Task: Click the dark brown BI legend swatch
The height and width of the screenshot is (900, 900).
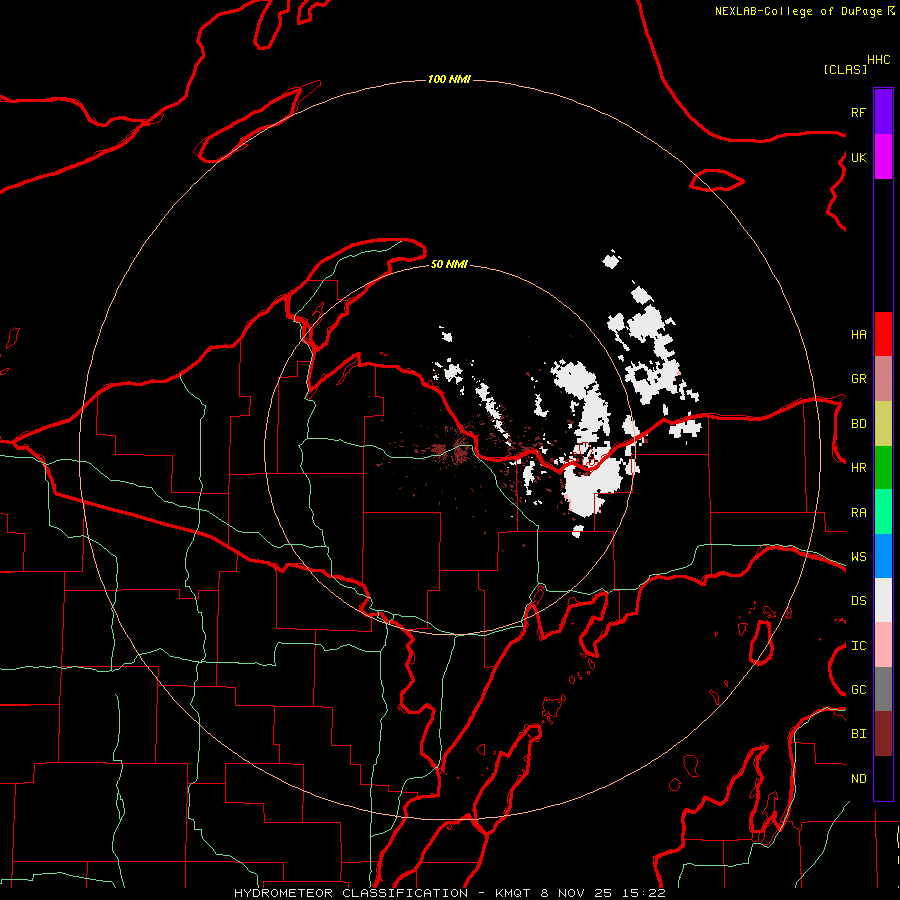Action: click(883, 734)
